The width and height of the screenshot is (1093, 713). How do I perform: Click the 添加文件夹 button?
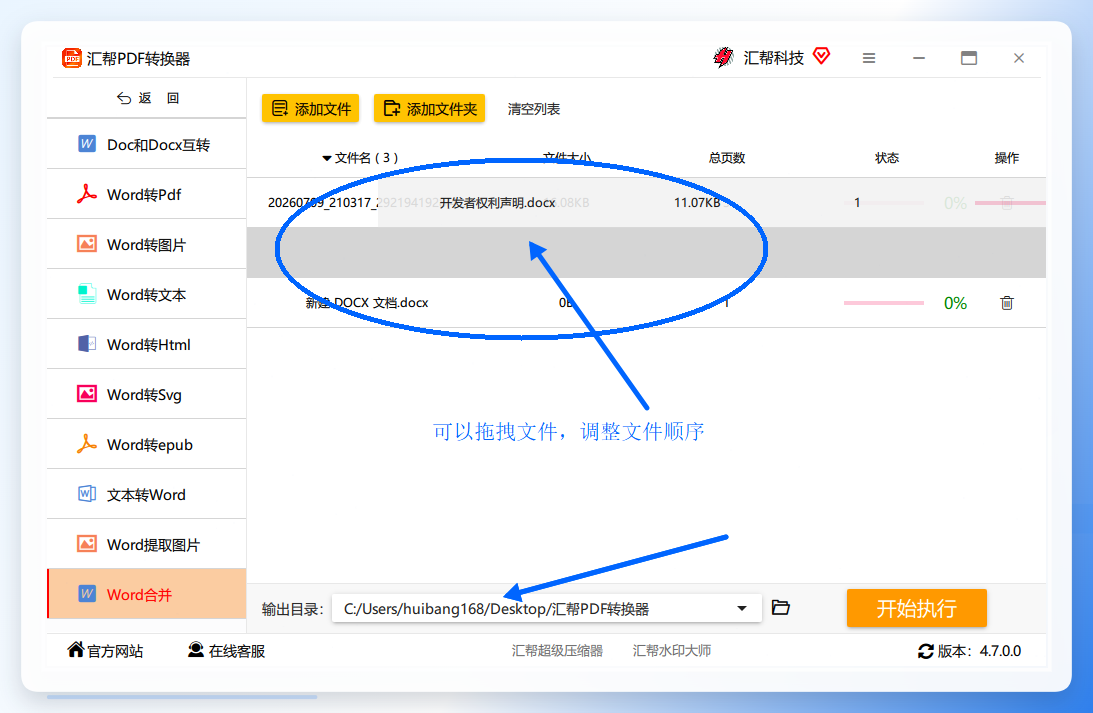[429, 109]
